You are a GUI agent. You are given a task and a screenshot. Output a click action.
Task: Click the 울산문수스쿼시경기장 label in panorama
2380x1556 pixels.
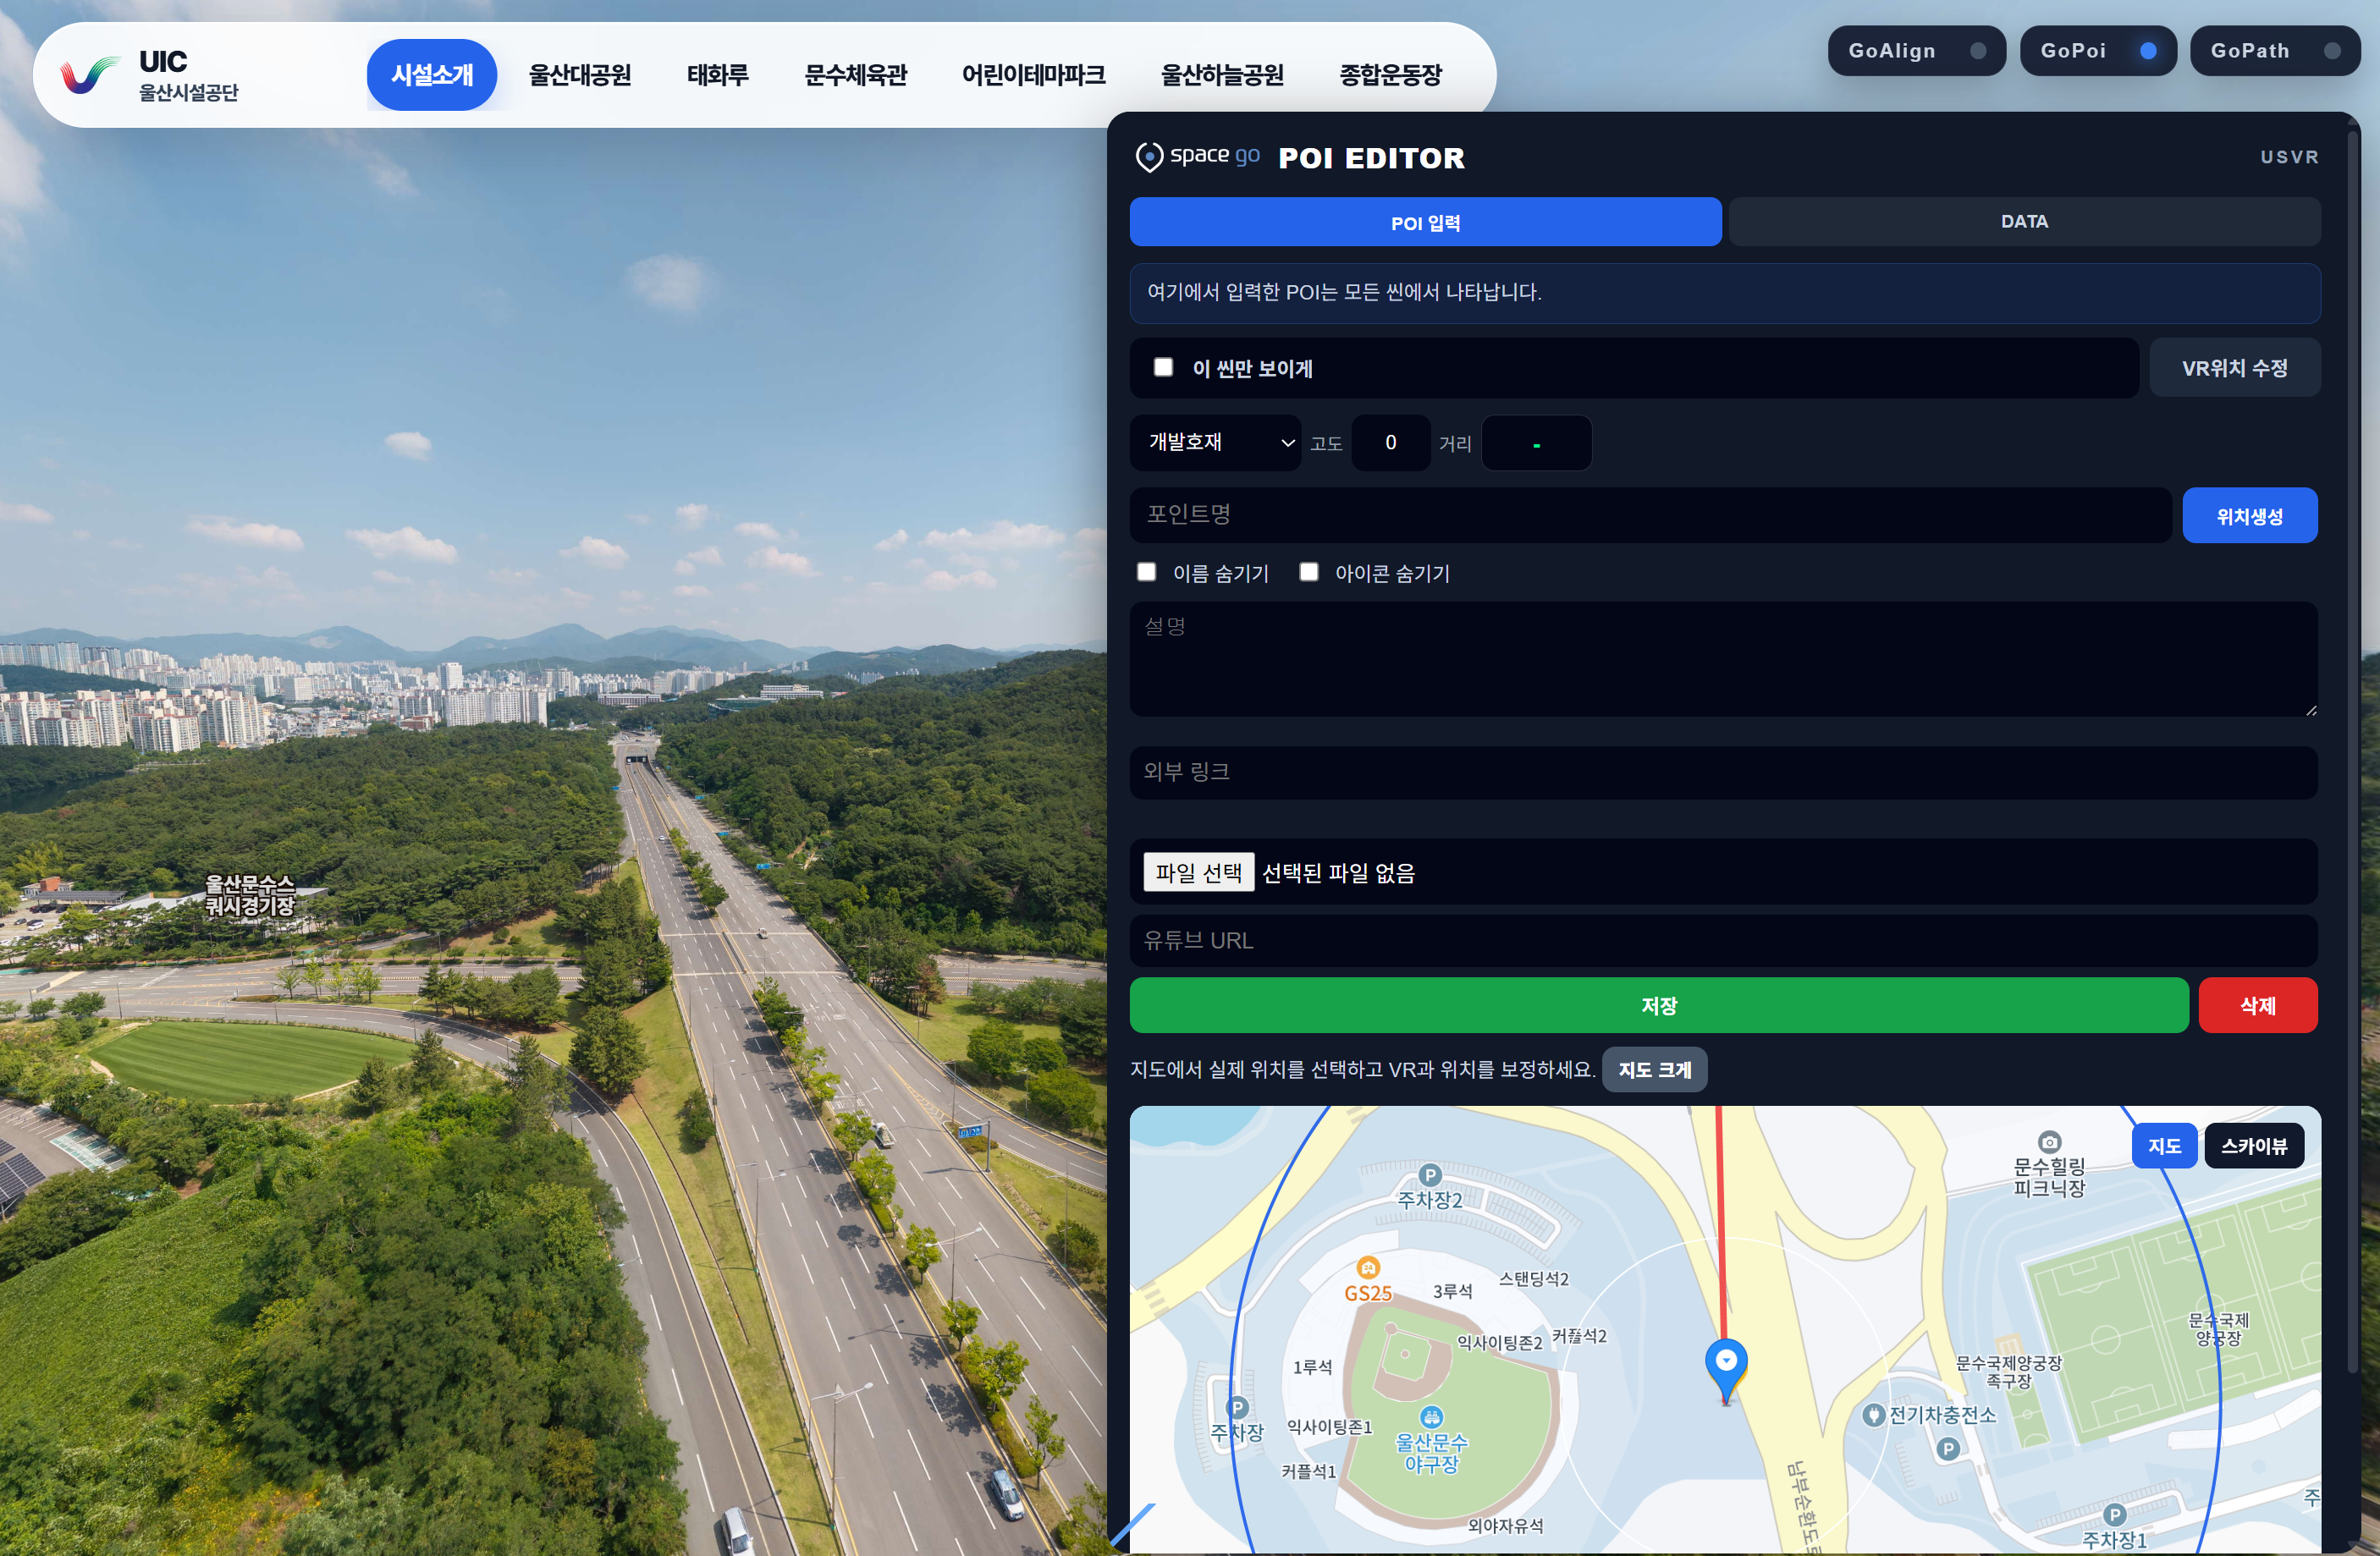[x=250, y=894]
